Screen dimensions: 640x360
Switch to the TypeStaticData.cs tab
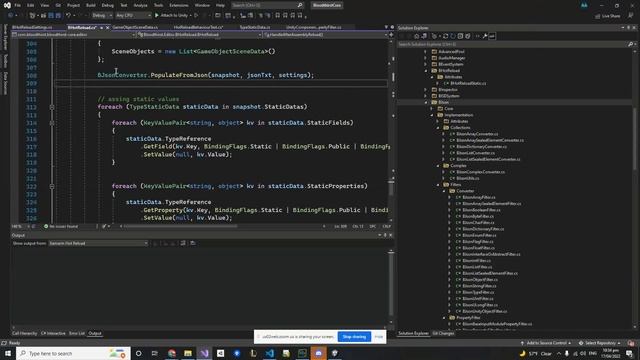coord(255,27)
